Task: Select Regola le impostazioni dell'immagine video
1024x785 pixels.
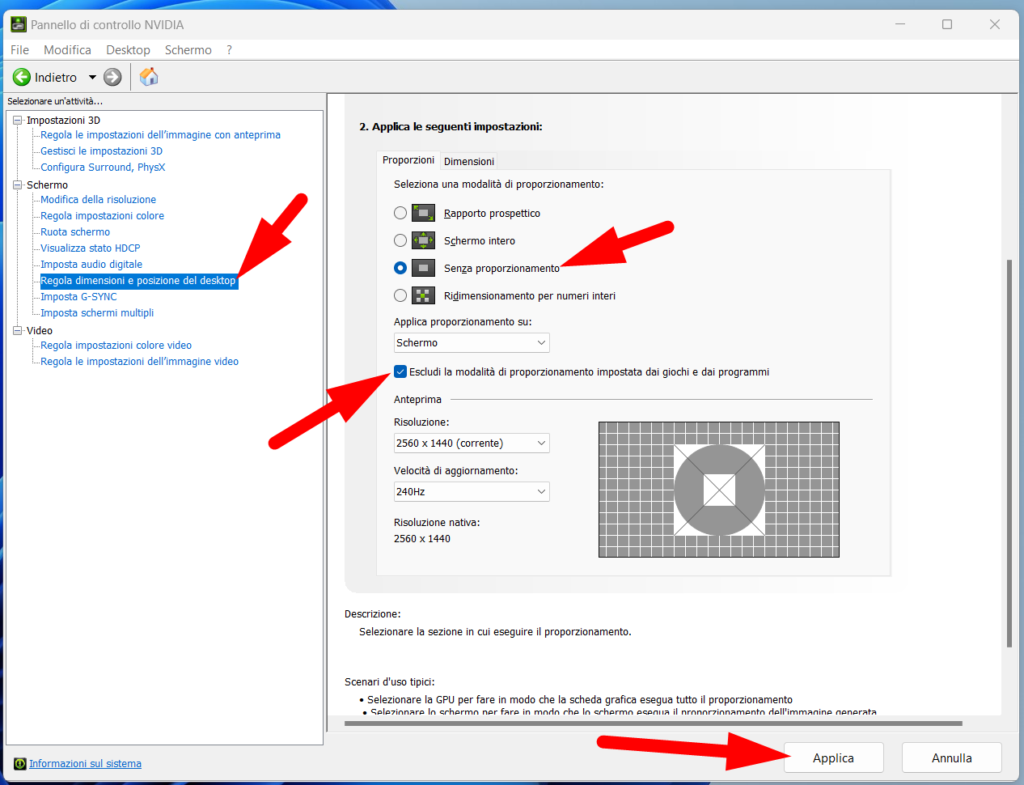Action: (139, 361)
